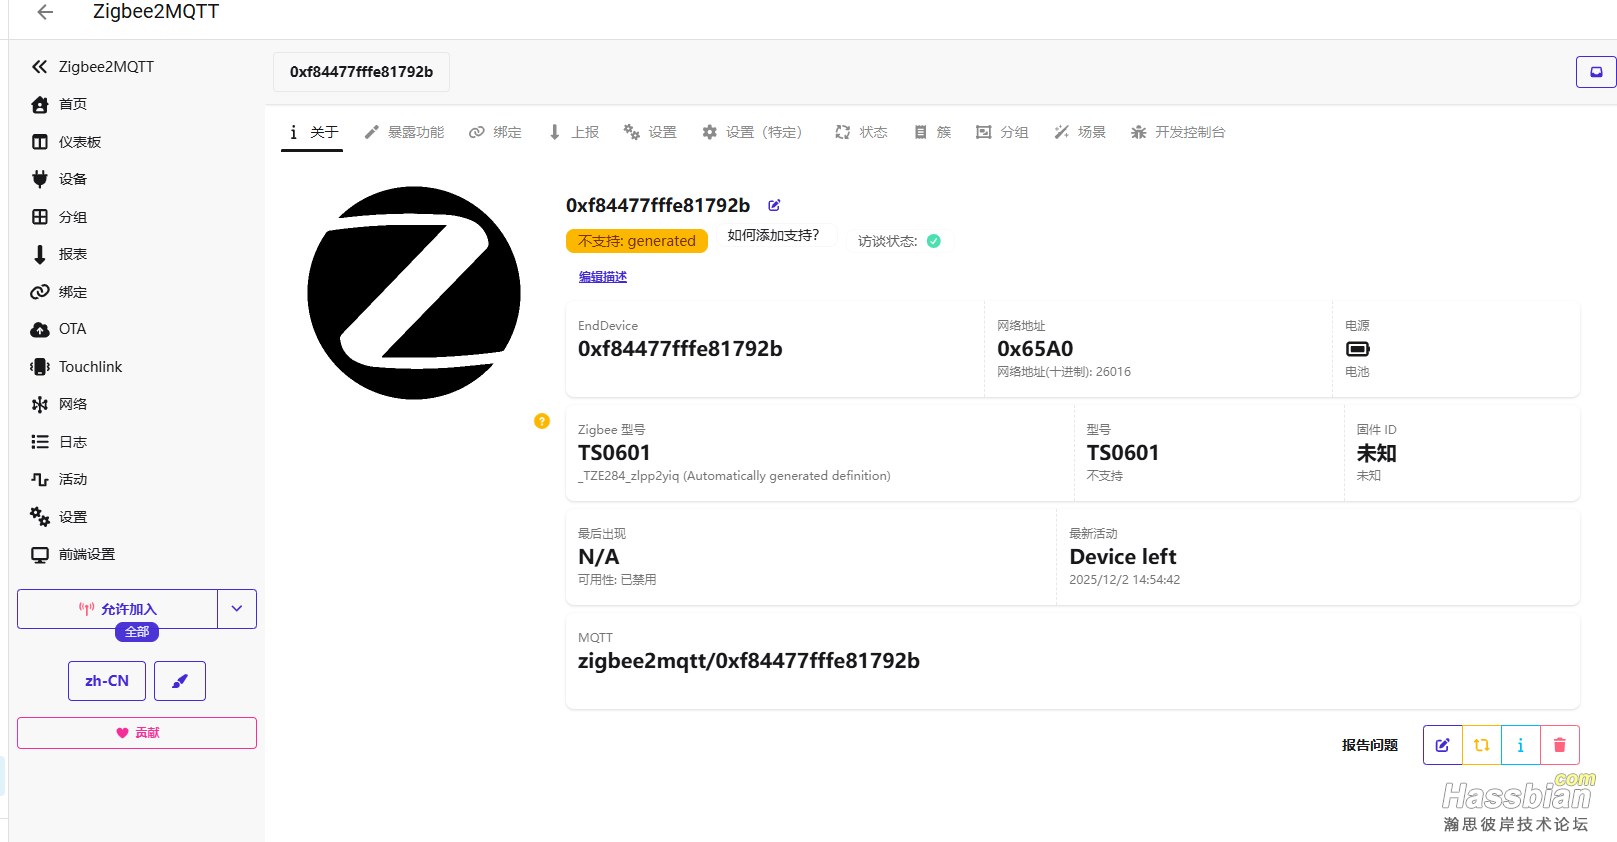
Task: Click the red delete device trash icon
Action: pyautogui.click(x=1559, y=745)
